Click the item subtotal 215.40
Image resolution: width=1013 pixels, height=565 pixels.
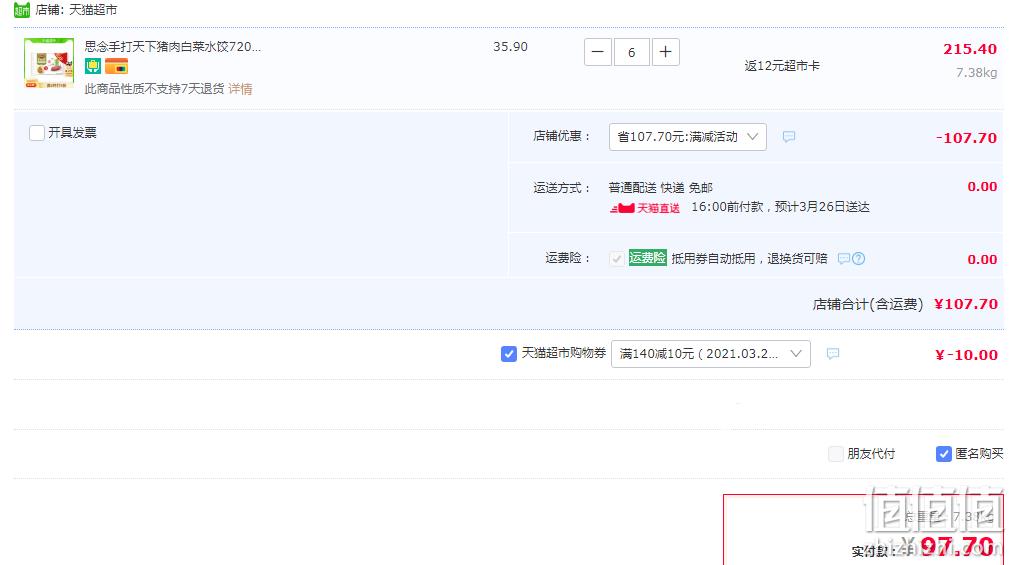970,49
